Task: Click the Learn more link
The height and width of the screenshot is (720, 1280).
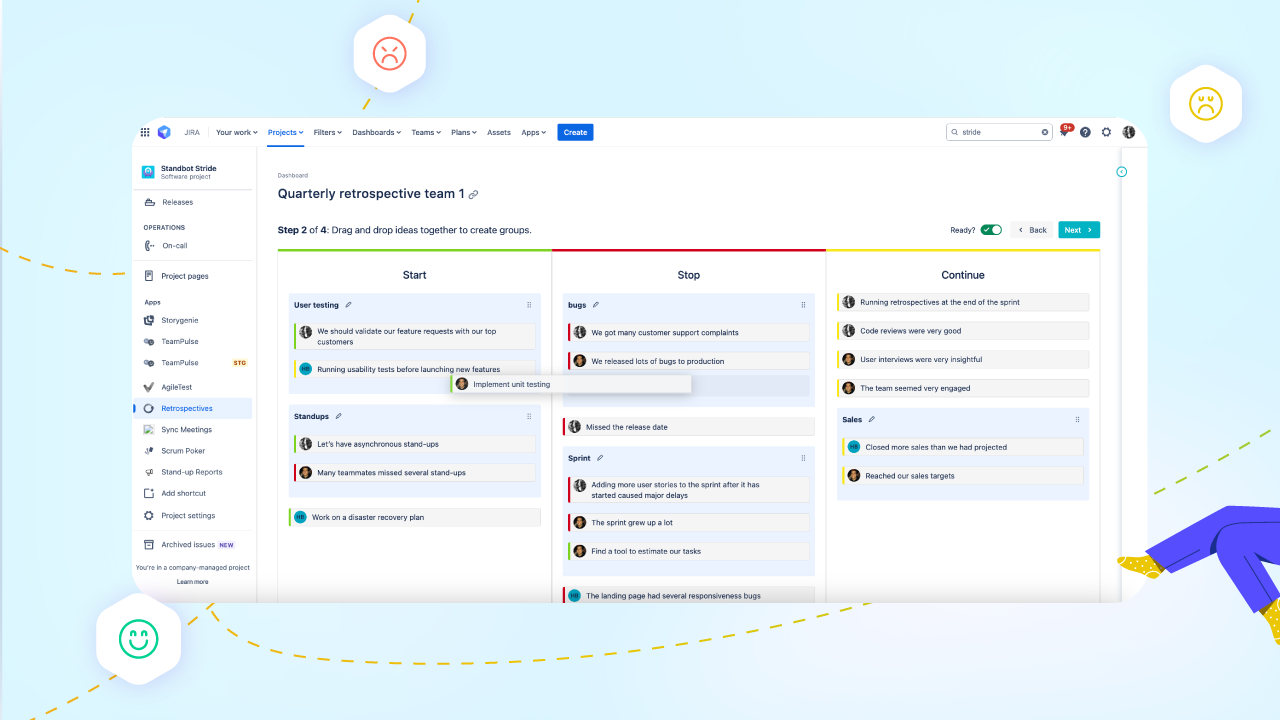Action: point(192,581)
